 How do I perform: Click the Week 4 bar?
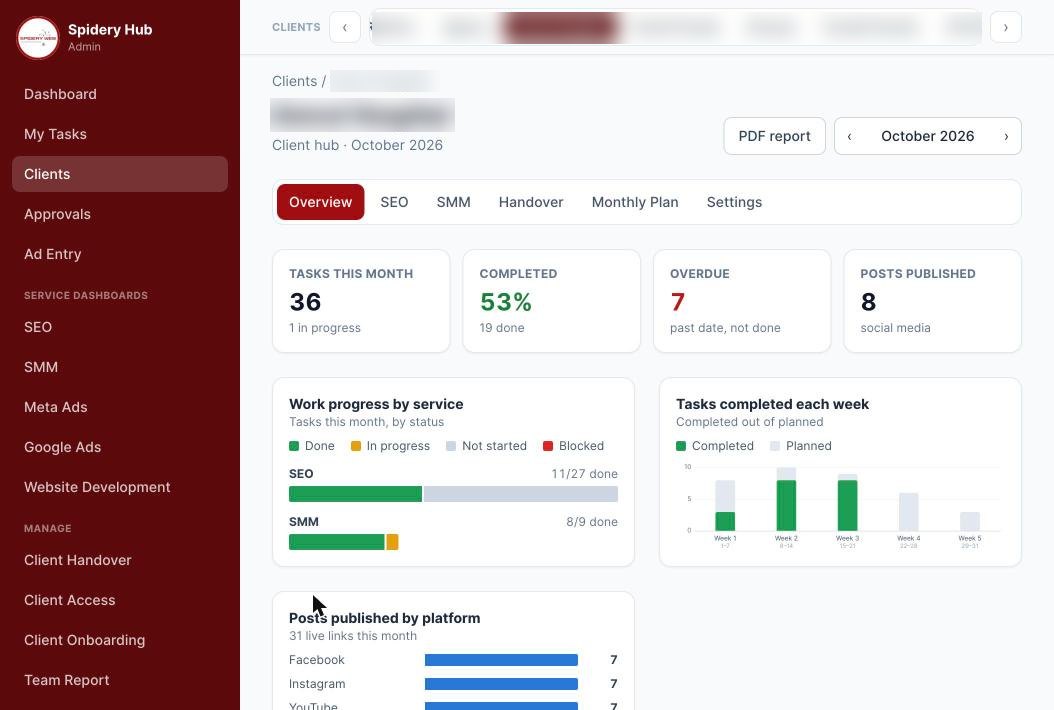click(x=908, y=512)
